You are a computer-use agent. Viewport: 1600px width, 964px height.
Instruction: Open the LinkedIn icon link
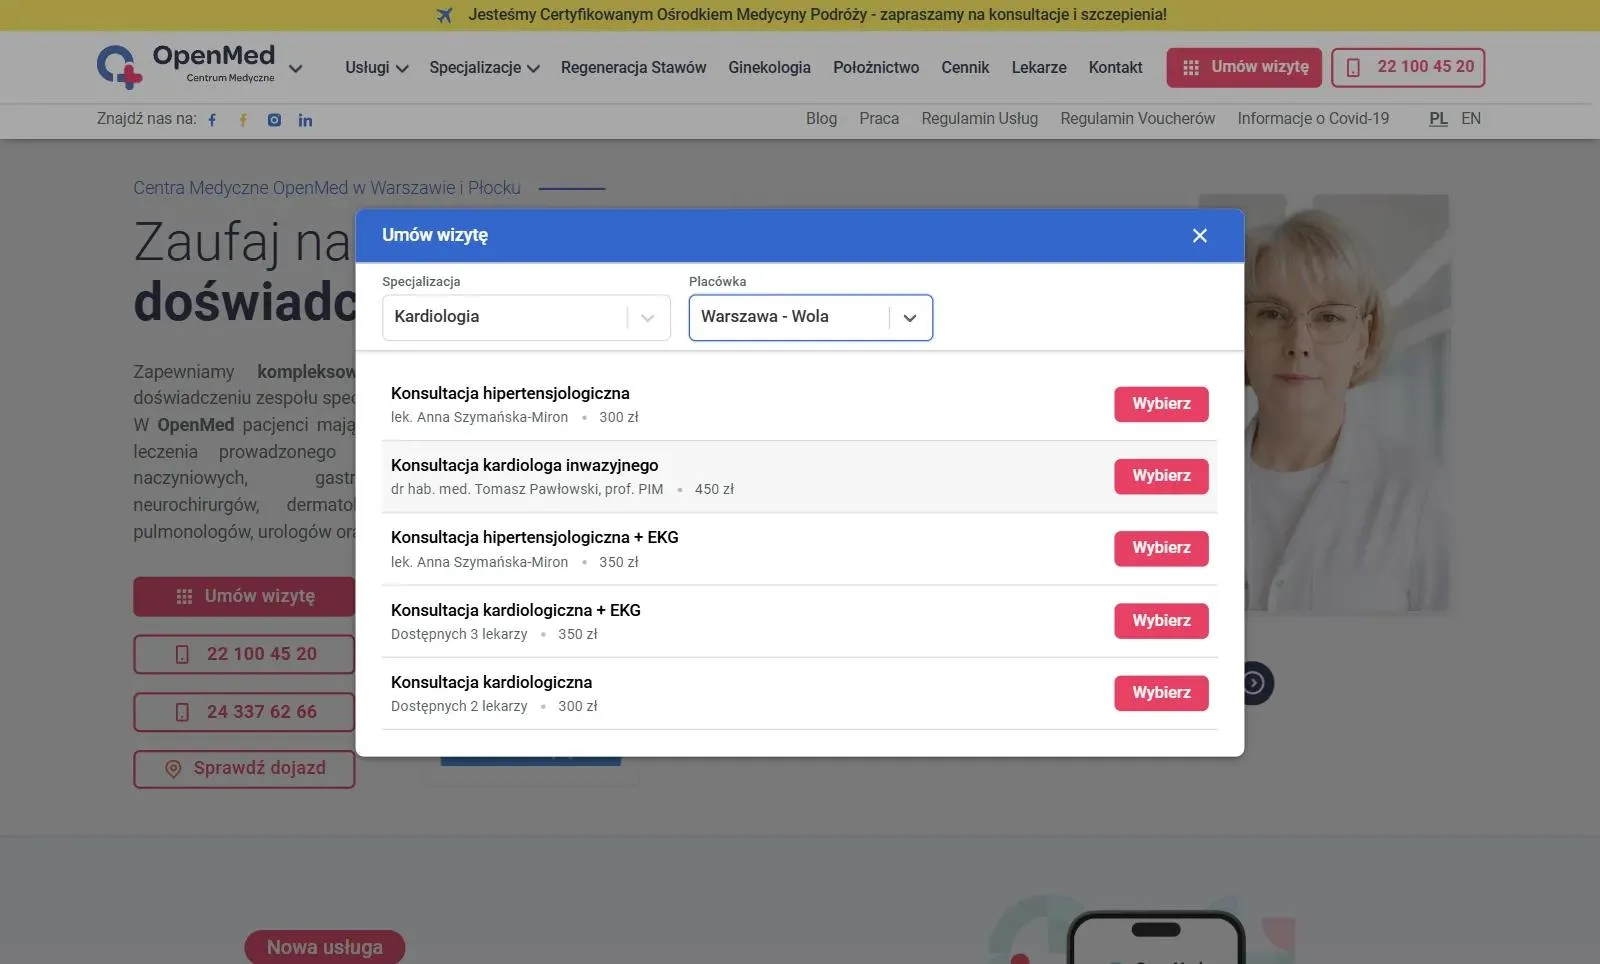coord(305,120)
